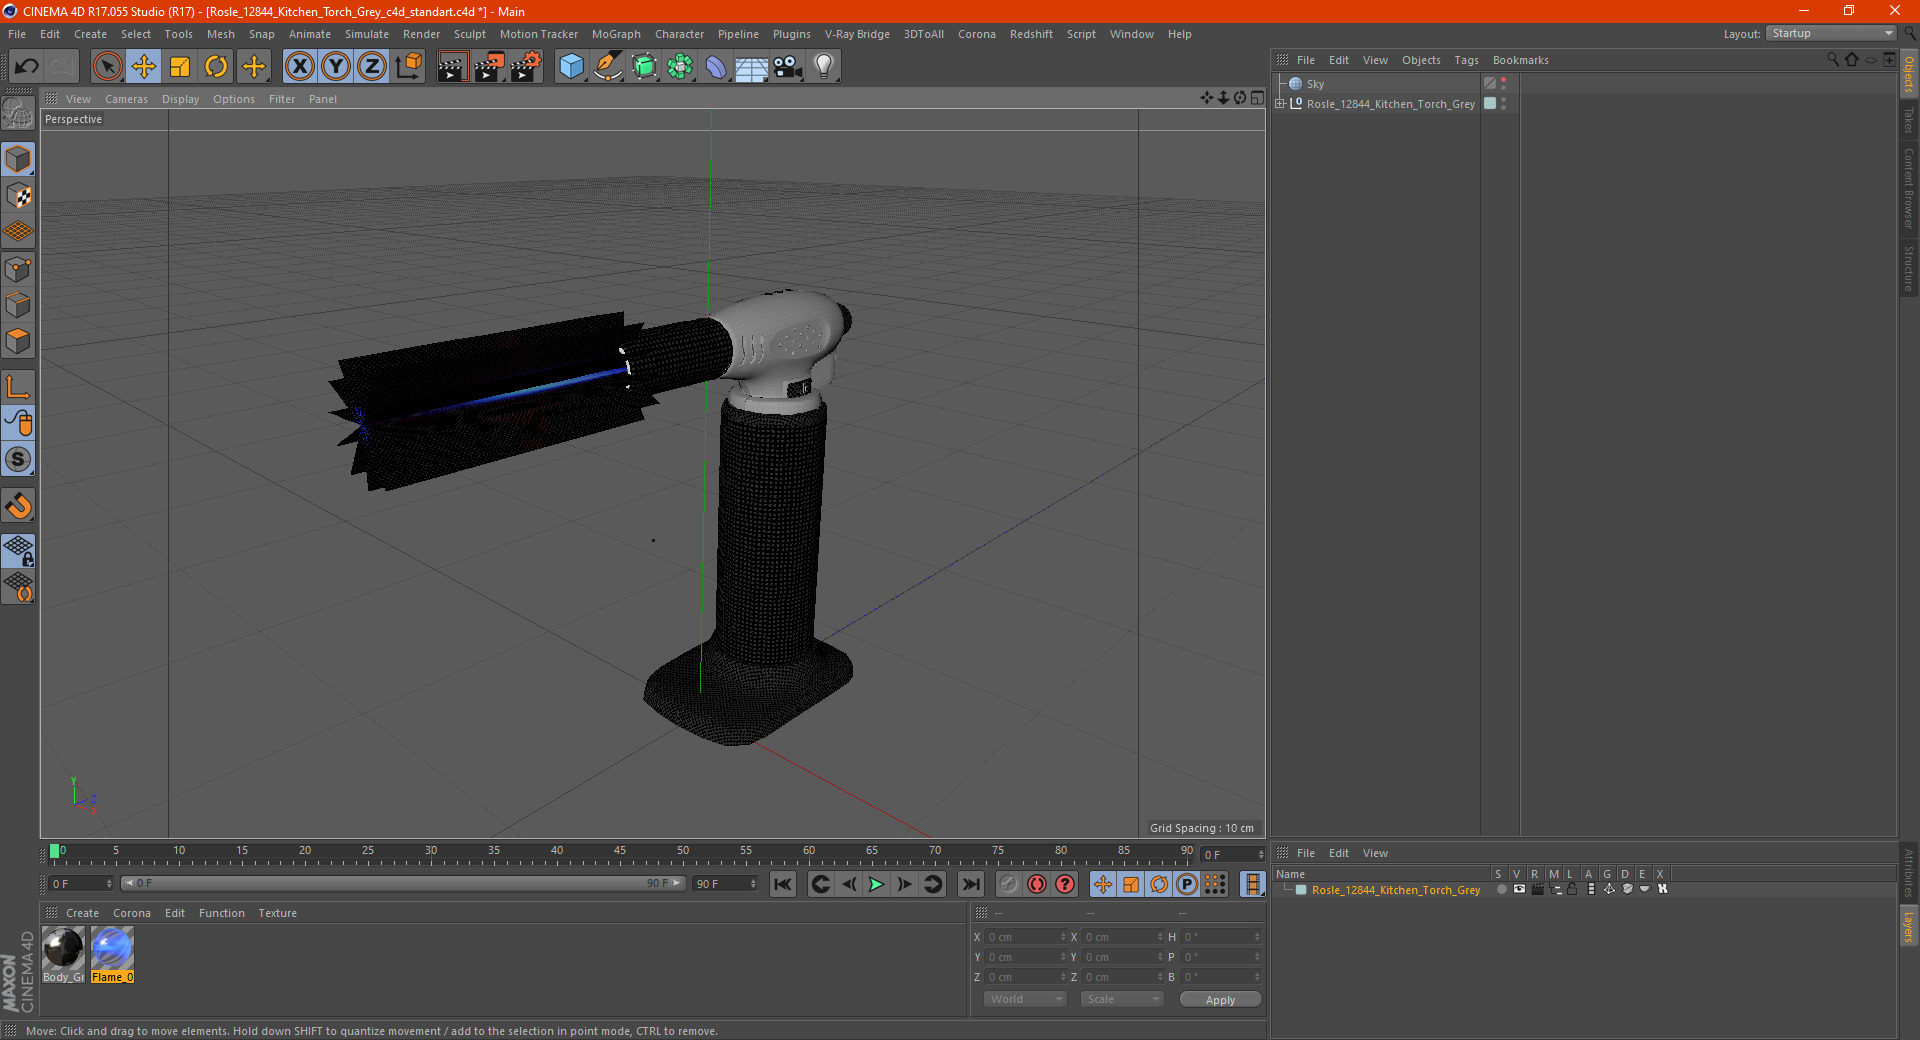Click Rosle_12844_Kitchen_Torch_Grey layer color tag
Viewport: 1920px width, 1040px height.
pyautogui.click(x=1490, y=104)
